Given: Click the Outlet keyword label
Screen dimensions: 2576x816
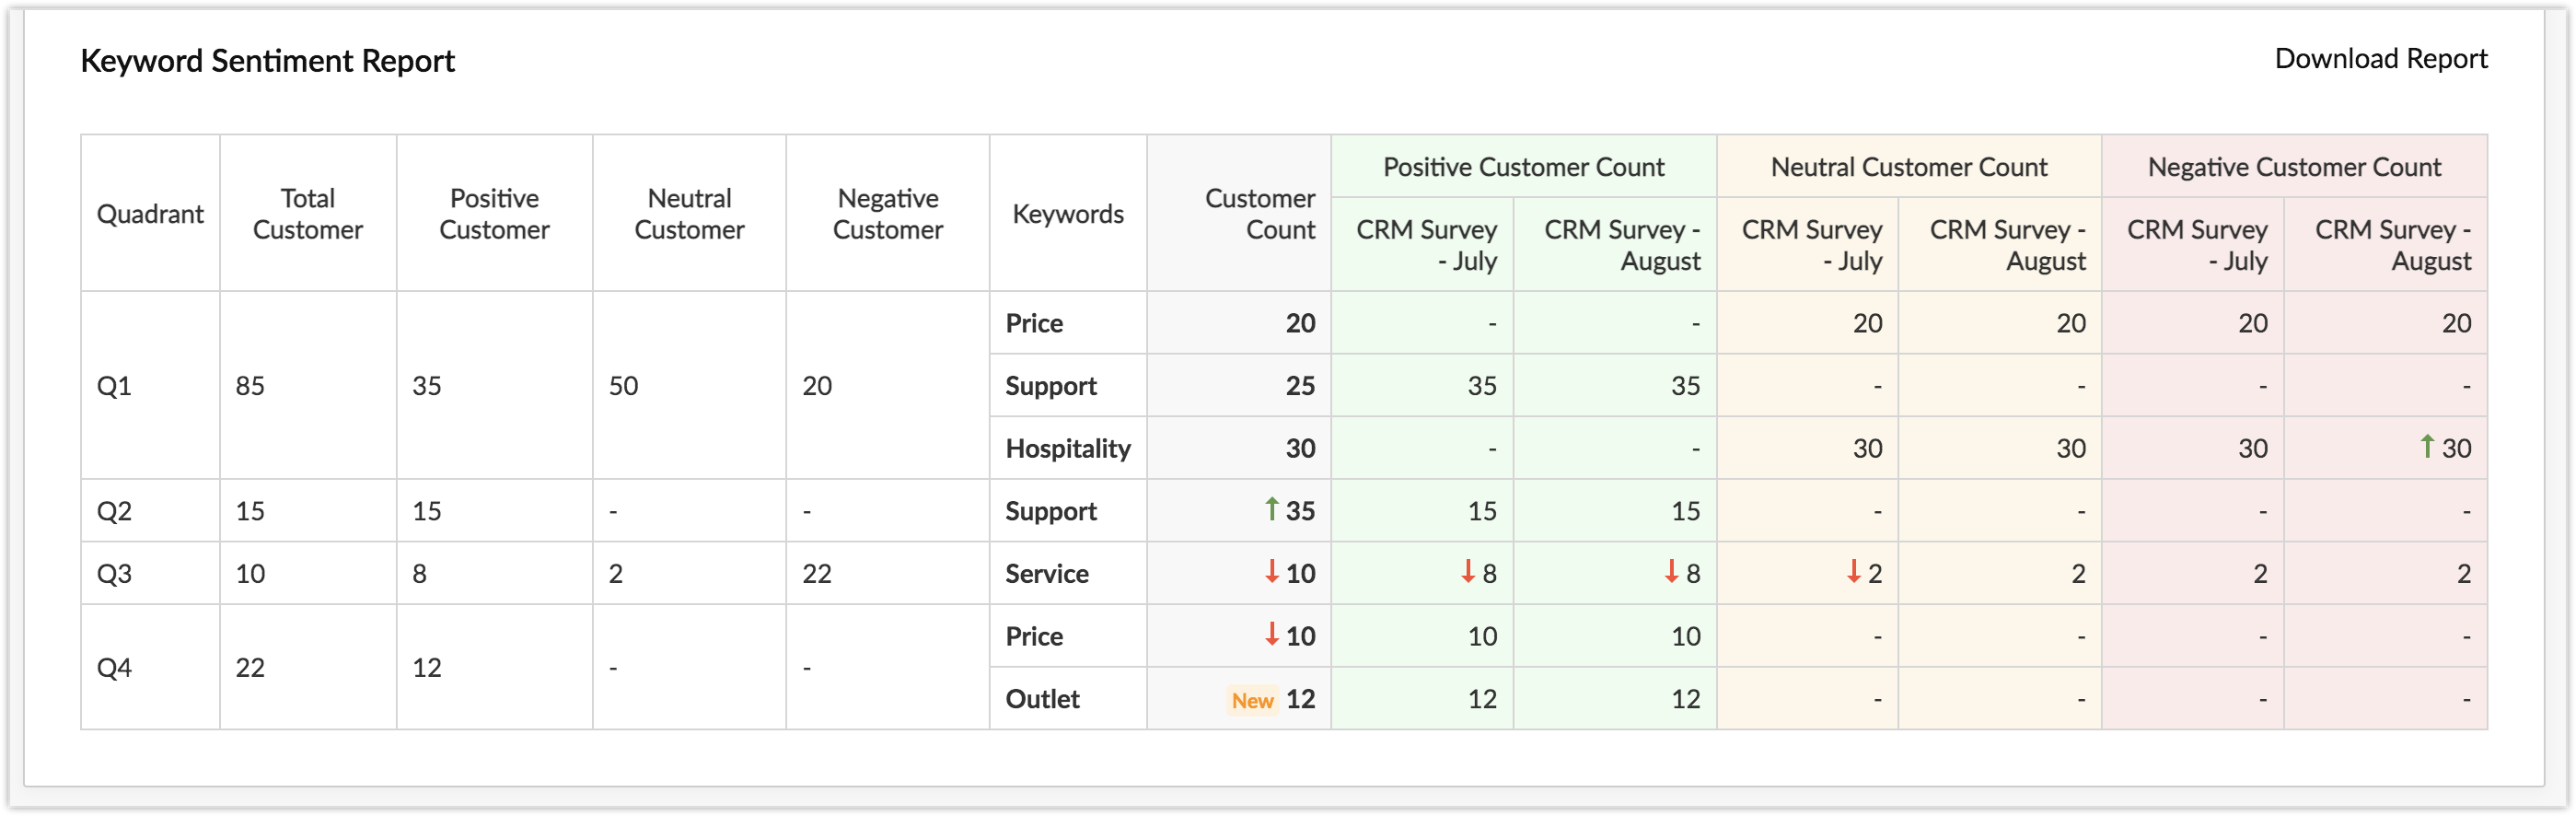Looking at the screenshot, I should [1042, 699].
